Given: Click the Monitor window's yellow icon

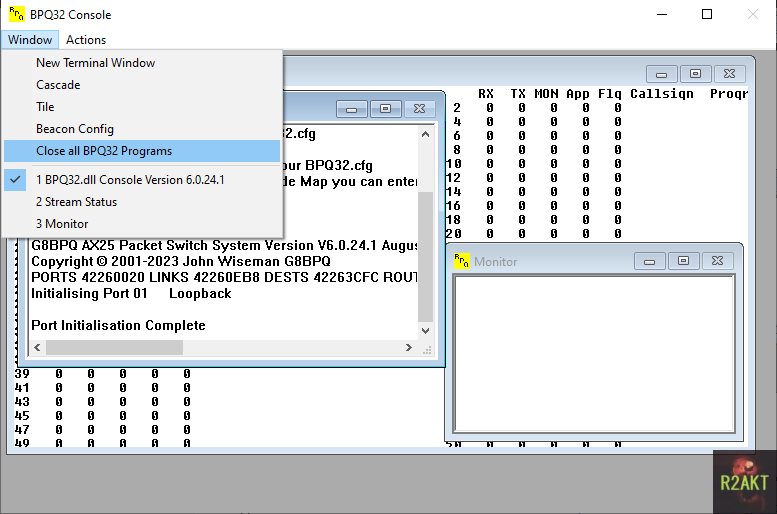Looking at the screenshot, I should [x=461, y=261].
